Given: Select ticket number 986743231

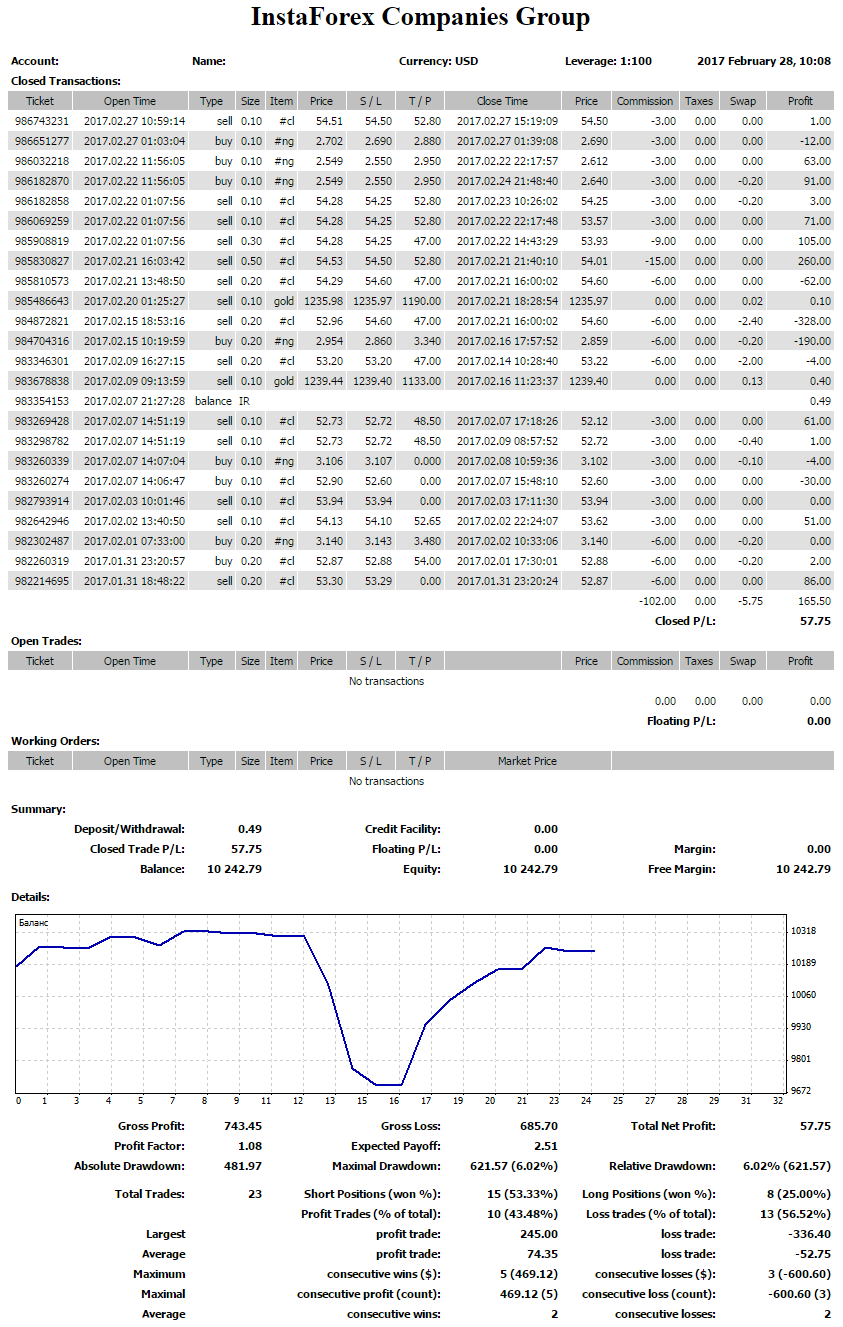Looking at the screenshot, I should pyautogui.click(x=42, y=121).
